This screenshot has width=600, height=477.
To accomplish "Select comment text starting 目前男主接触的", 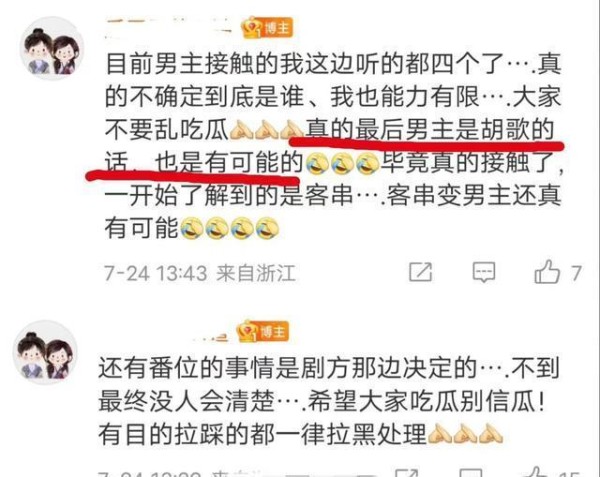I will click(333, 146).
